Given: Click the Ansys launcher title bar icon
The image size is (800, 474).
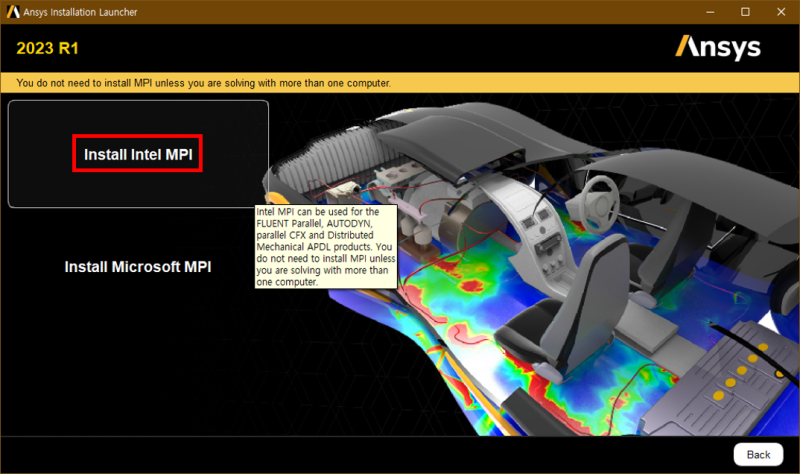Looking at the screenshot, I should tap(13, 12).
